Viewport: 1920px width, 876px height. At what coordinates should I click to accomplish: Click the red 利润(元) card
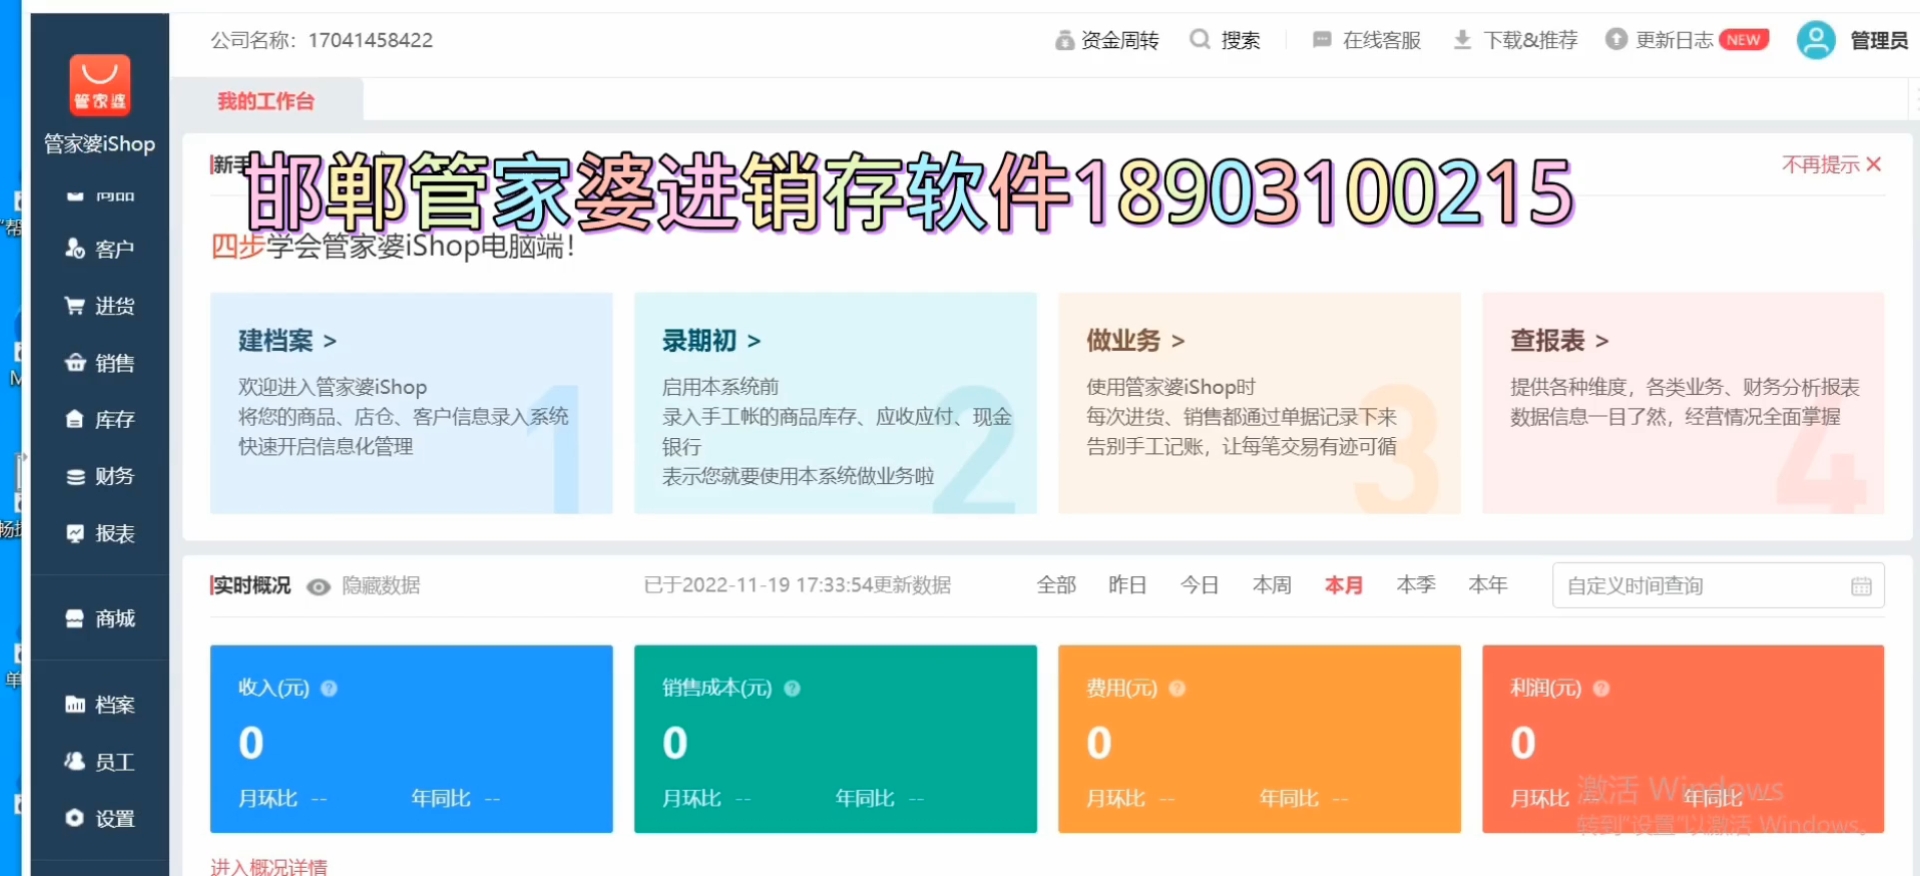coord(1683,739)
